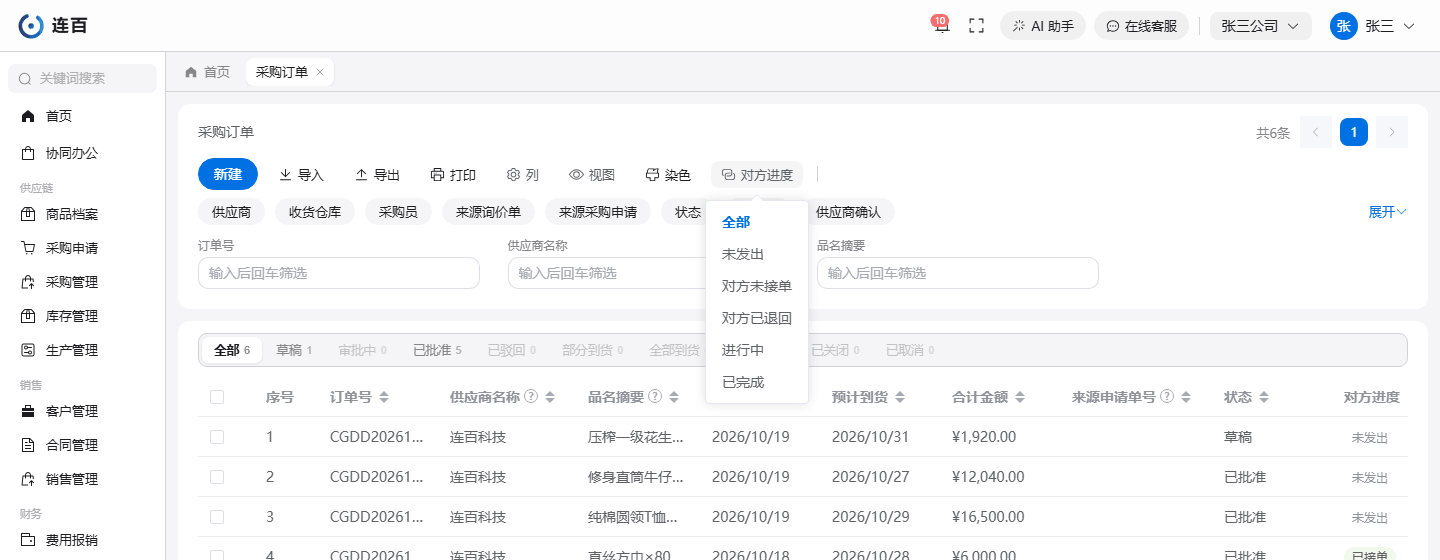1440x560 pixels.
Task: Click the 连百 logo
Action: (x=53, y=26)
